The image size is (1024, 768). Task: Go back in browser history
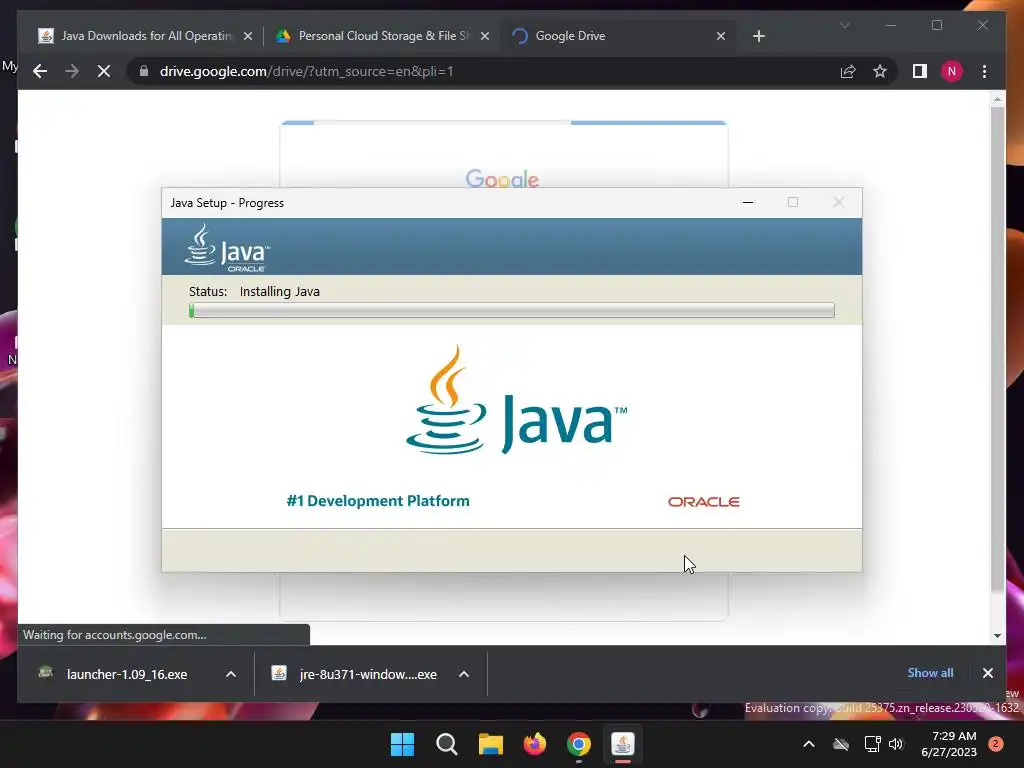(40, 71)
